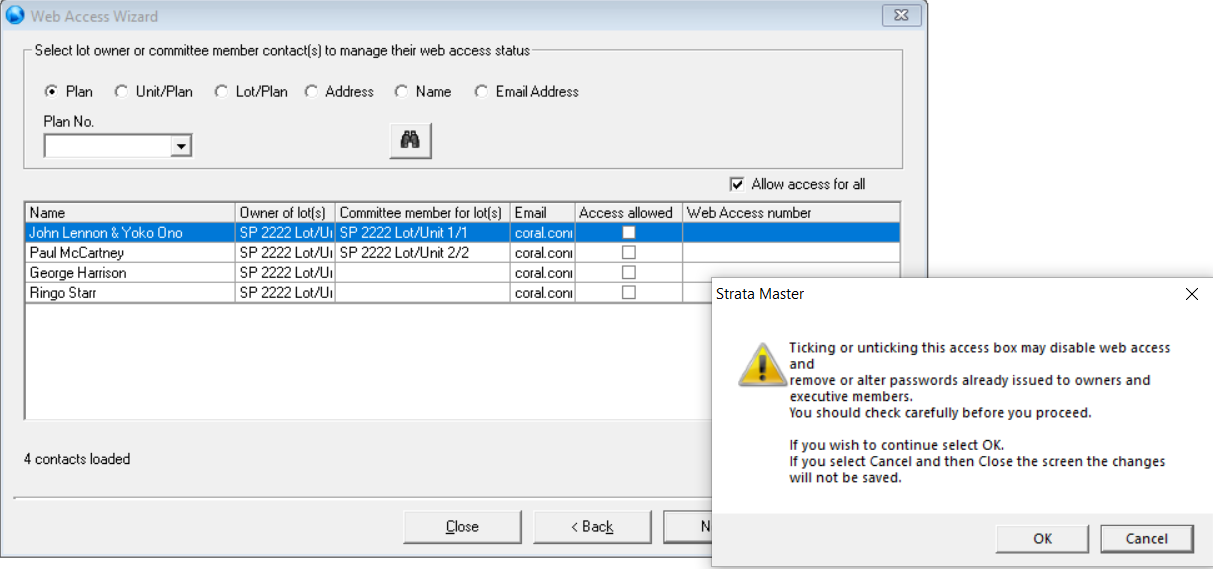Image resolution: width=1213 pixels, height=569 pixels.
Task: Select the Address radio button
Action: [x=311, y=91]
